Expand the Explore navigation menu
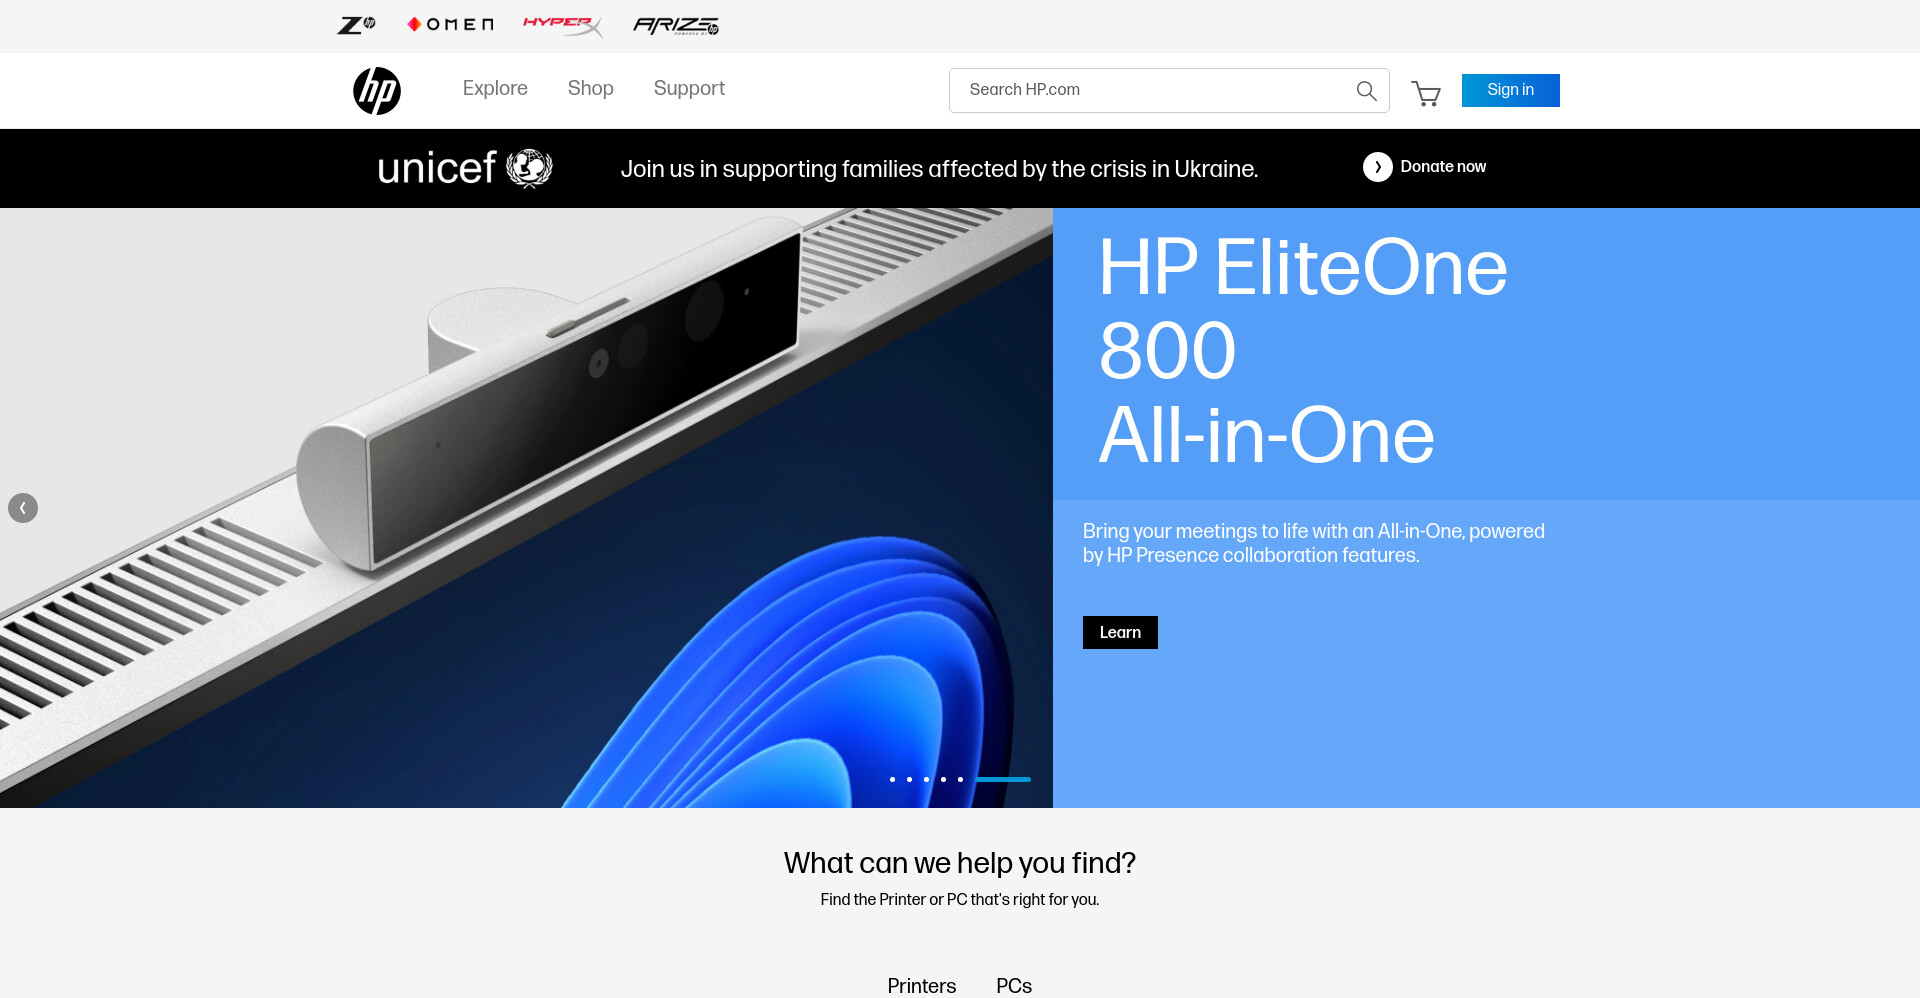This screenshot has width=1920, height=998. (x=495, y=88)
